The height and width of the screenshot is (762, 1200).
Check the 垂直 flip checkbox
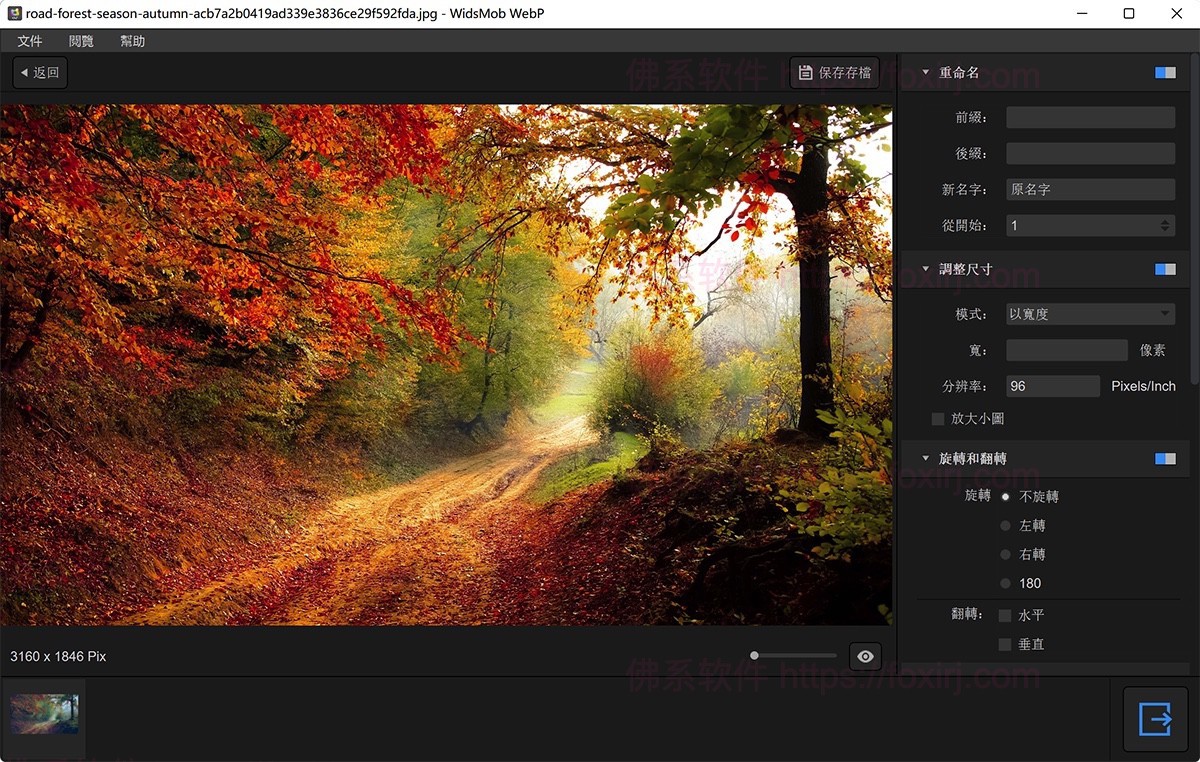tap(1005, 644)
